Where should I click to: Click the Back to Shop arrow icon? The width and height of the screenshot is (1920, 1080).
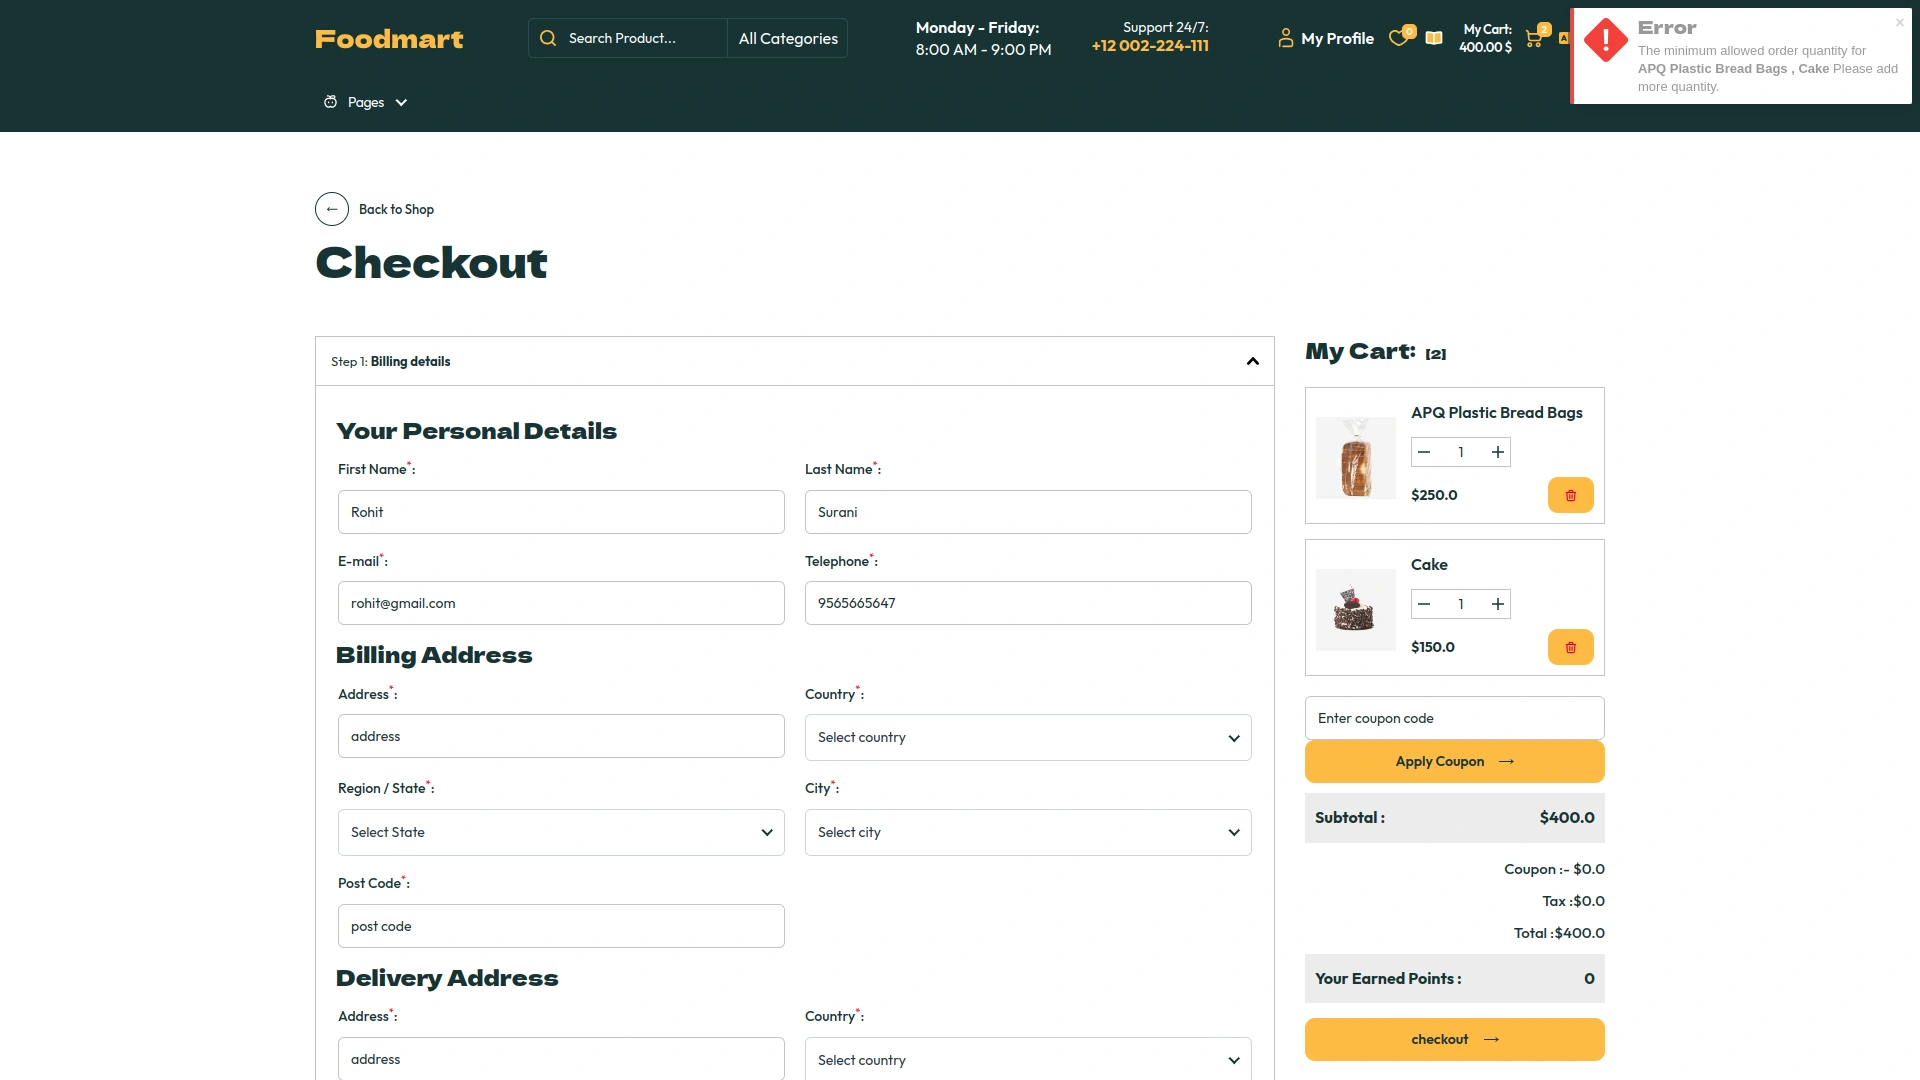[332, 209]
